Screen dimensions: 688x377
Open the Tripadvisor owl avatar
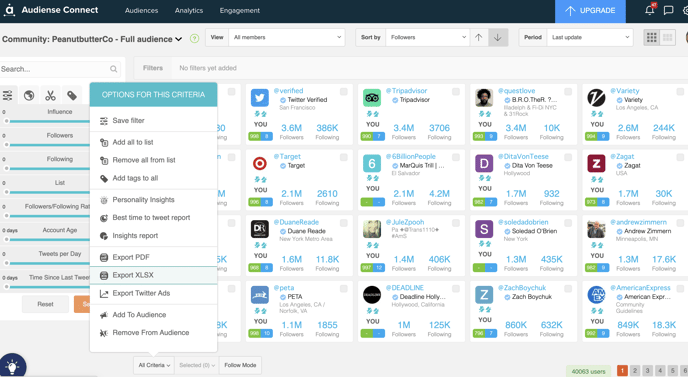372,97
